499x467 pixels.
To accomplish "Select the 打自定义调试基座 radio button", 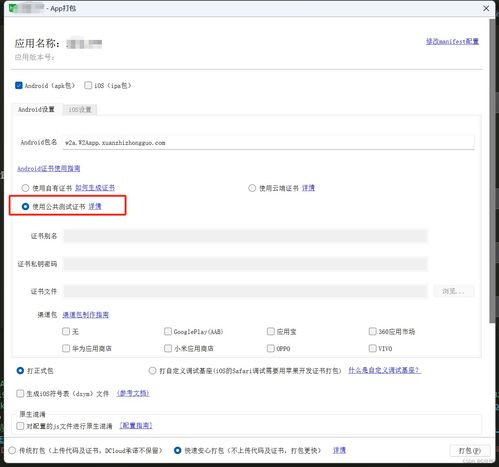I will coord(152,371).
